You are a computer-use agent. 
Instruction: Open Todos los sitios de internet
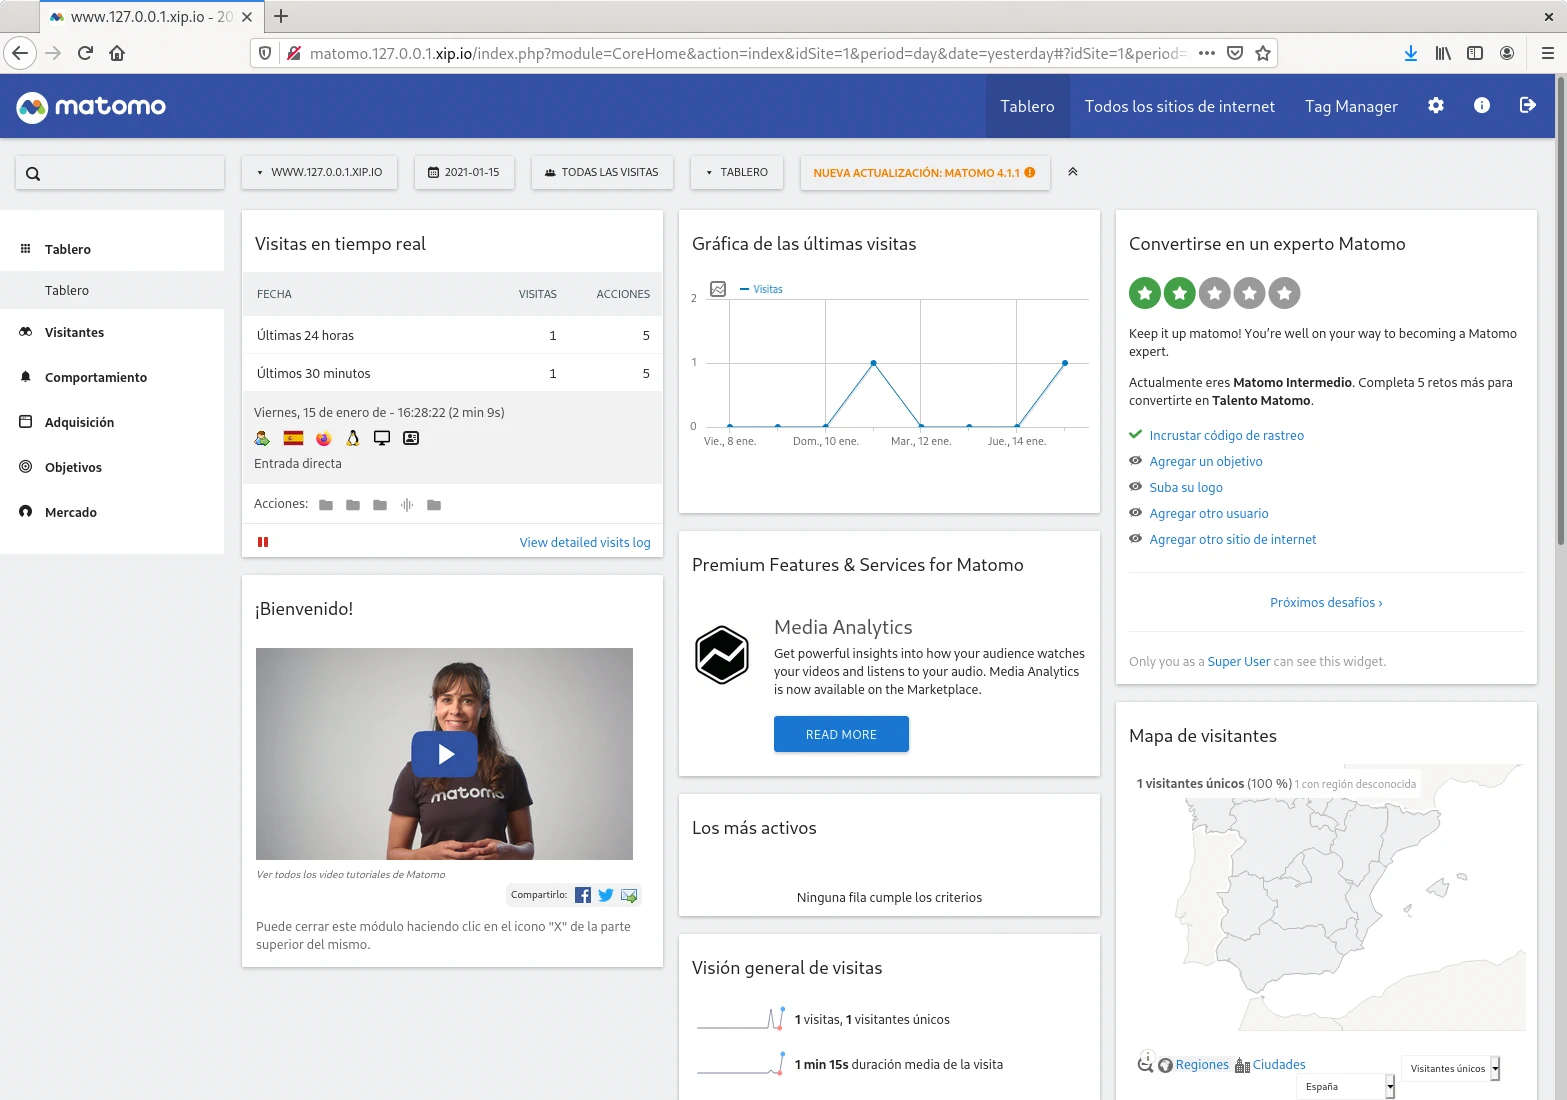click(x=1179, y=106)
